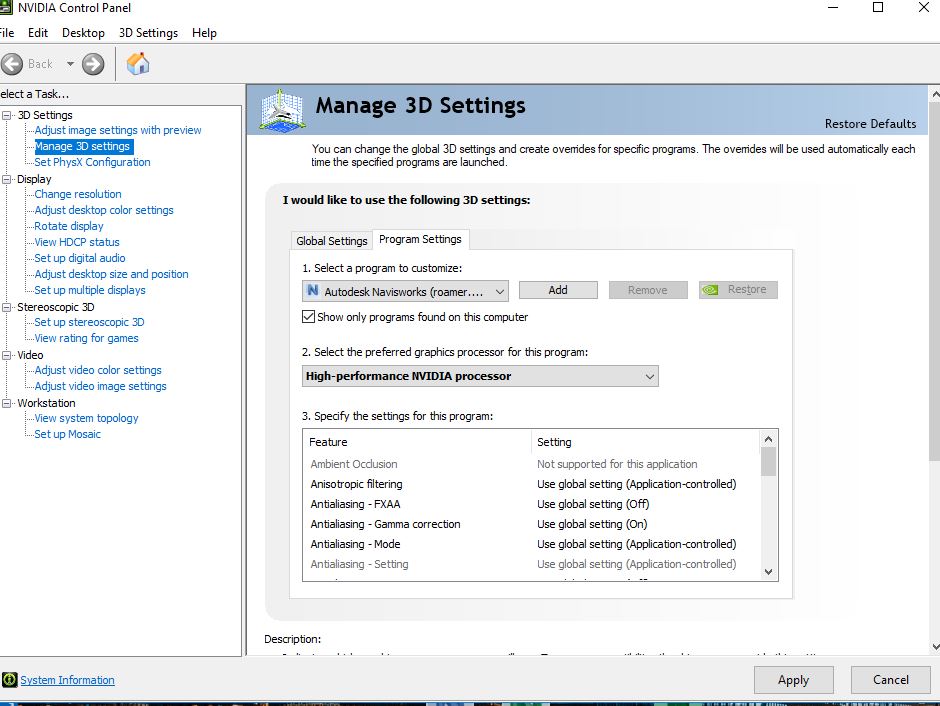Open Set PhysX Configuration task
The height and width of the screenshot is (706, 940).
[92, 162]
